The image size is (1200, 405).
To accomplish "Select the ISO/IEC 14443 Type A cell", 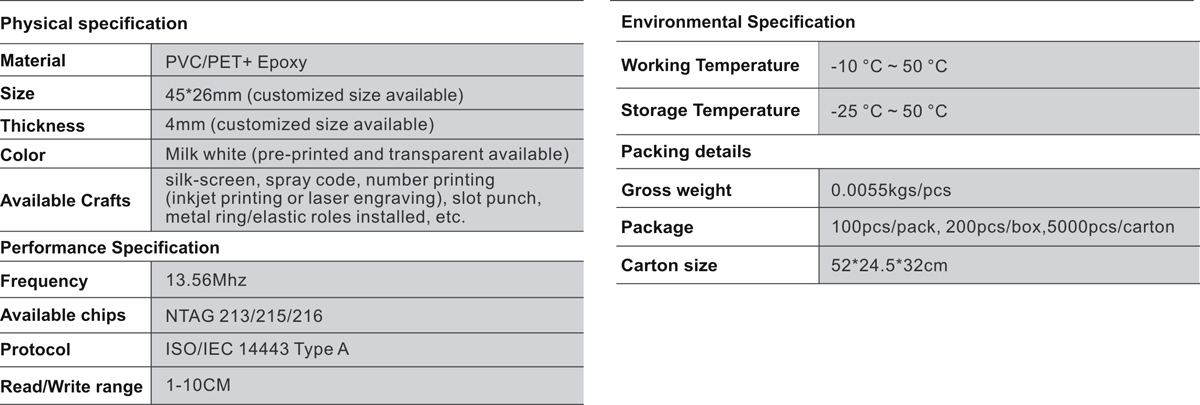I will click(x=367, y=350).
